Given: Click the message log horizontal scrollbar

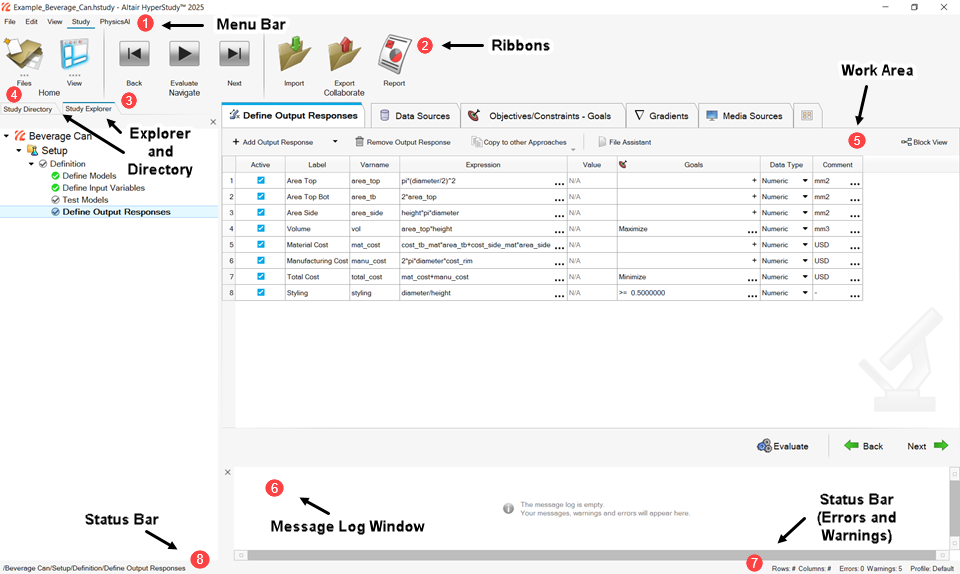Looking at the screenshot, I should 591,555.
